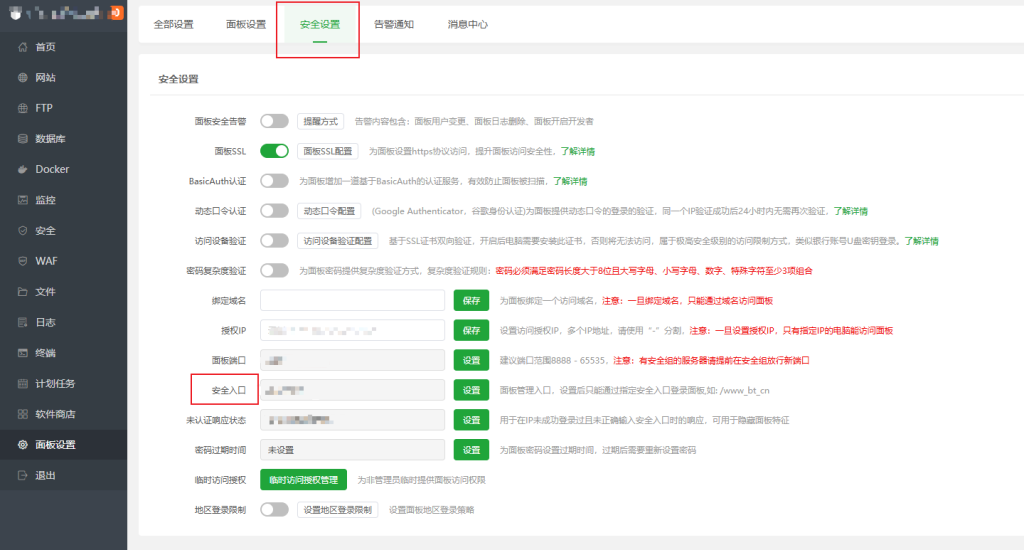Click 了解详情 link in 动态口令认证 row
The image size is (1024, 550).
pyautogui.click(x=851, y=211)
